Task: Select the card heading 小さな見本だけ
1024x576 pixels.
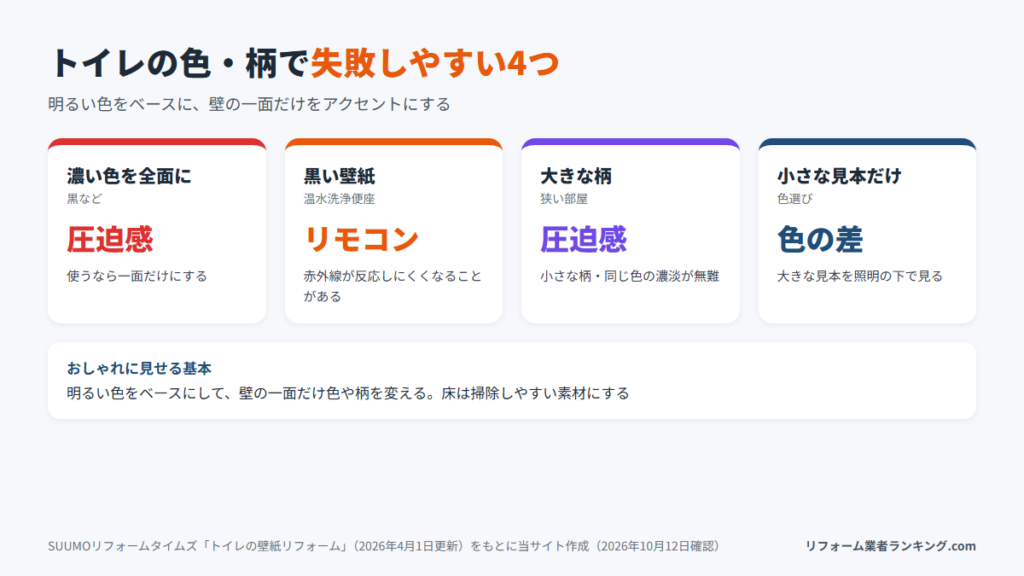Action: click(839, 176)
